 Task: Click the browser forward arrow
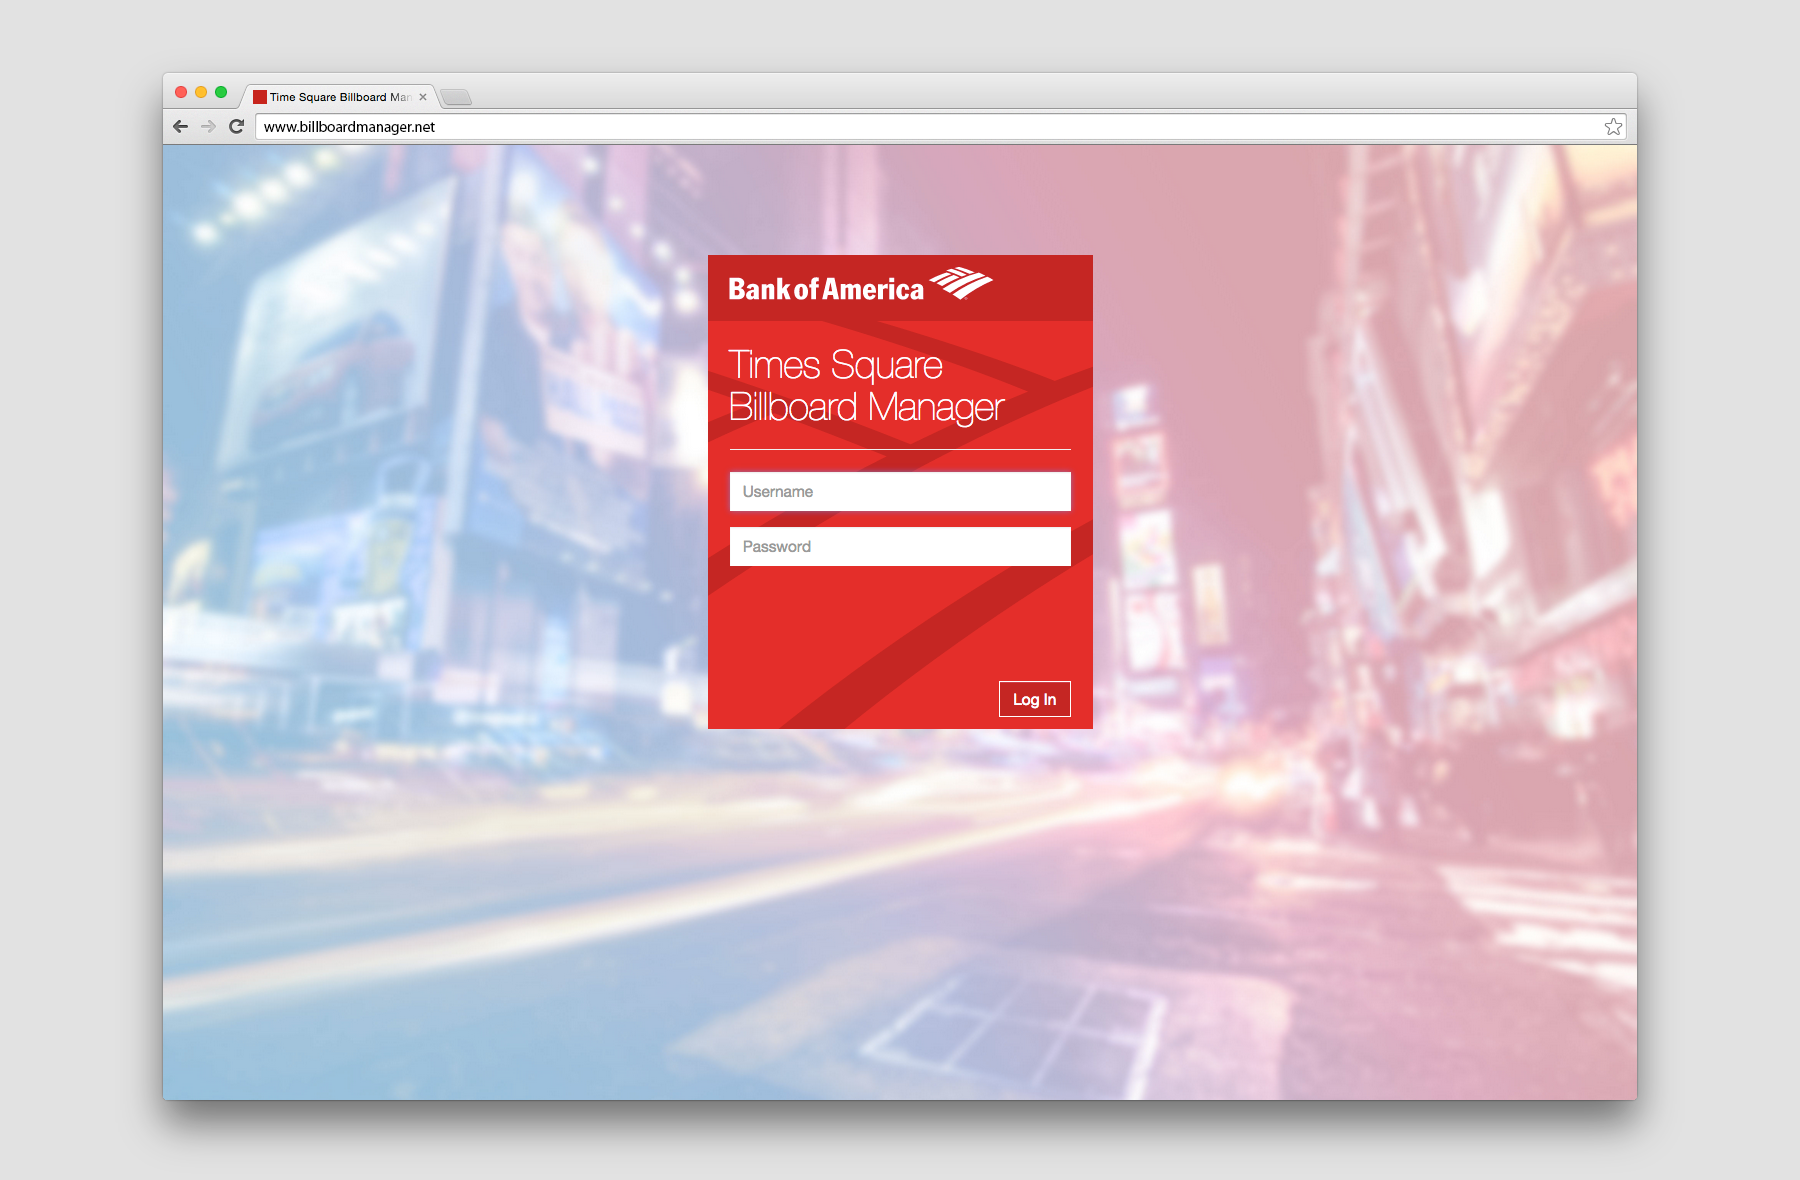pos(208,126)
